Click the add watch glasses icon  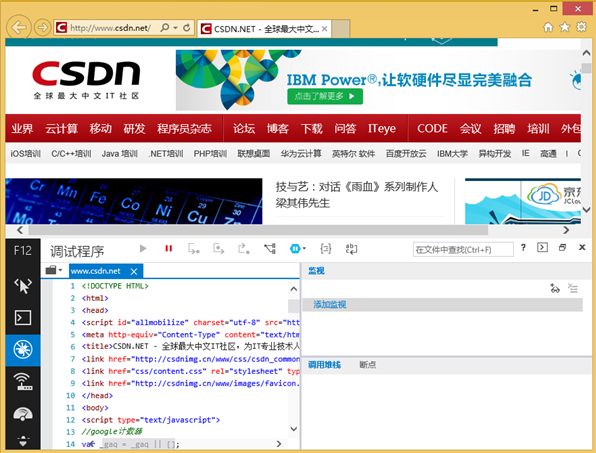[x=555, y=288]
